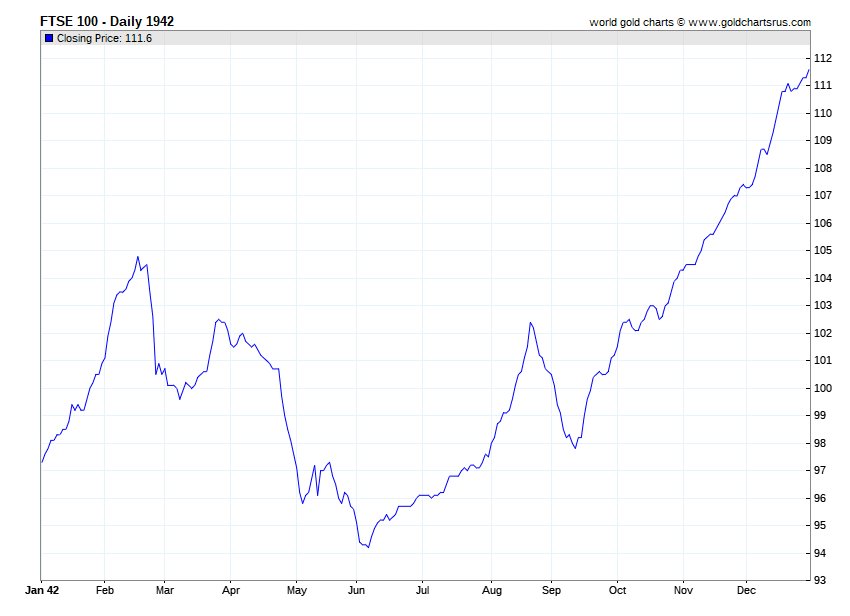The height and width of the screenshot is (616, 850).
Task: Click the mid-September dip on the price line
Action: pyautogui.click(x=575, y=448)
